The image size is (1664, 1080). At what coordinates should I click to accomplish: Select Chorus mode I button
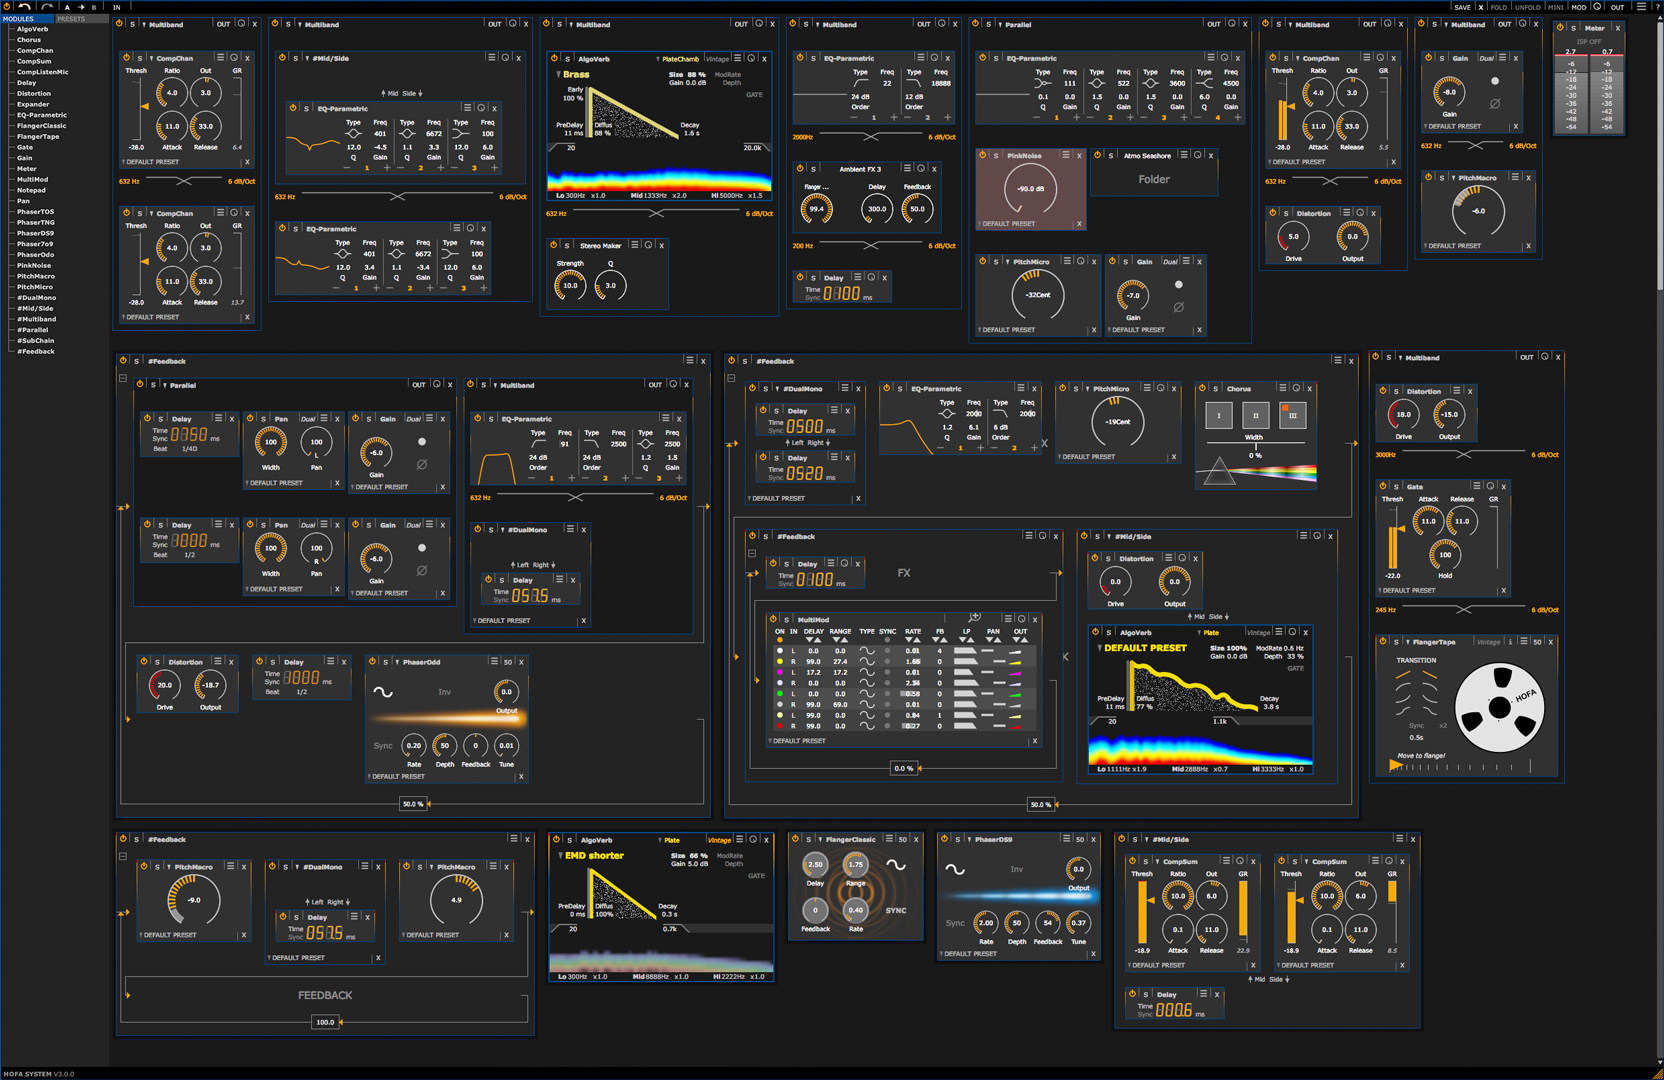coord(1218,415)
